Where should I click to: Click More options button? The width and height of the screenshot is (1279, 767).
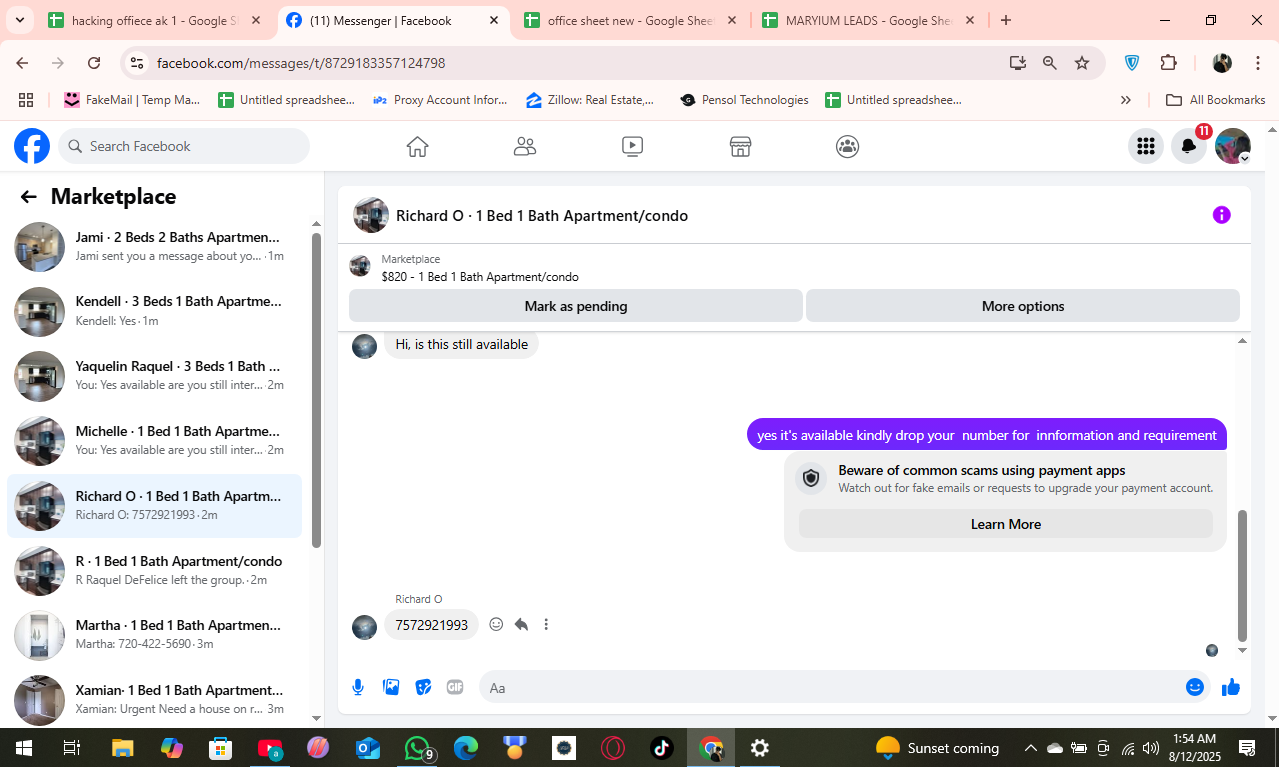pos(1023,306)
